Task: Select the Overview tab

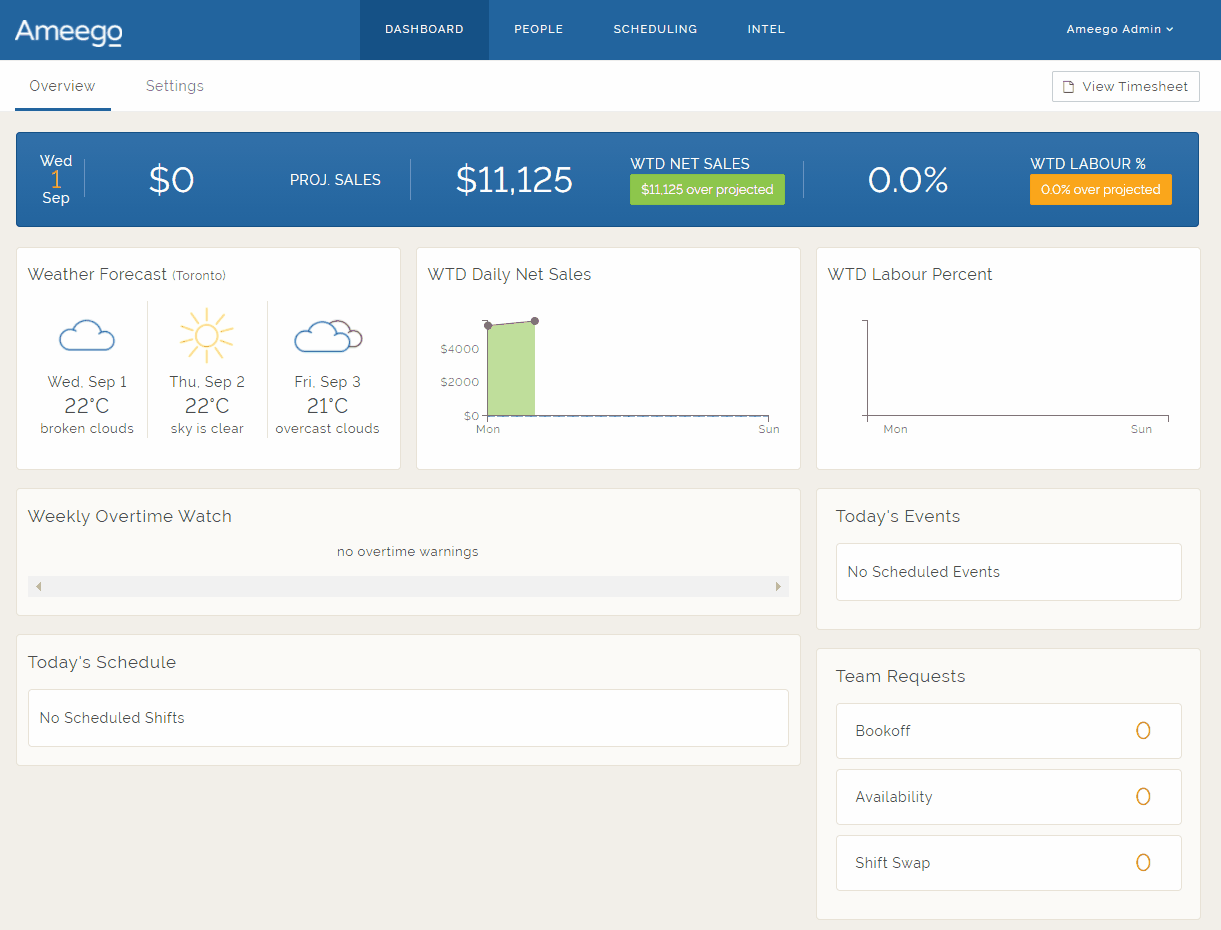Action: click(62, 86)
